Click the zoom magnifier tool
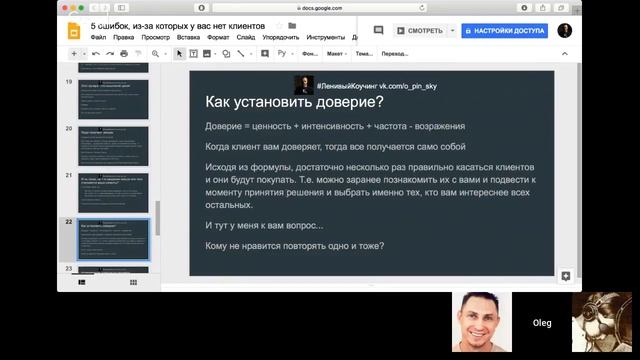This screenshot has height=360, width=640. [155, 53]
